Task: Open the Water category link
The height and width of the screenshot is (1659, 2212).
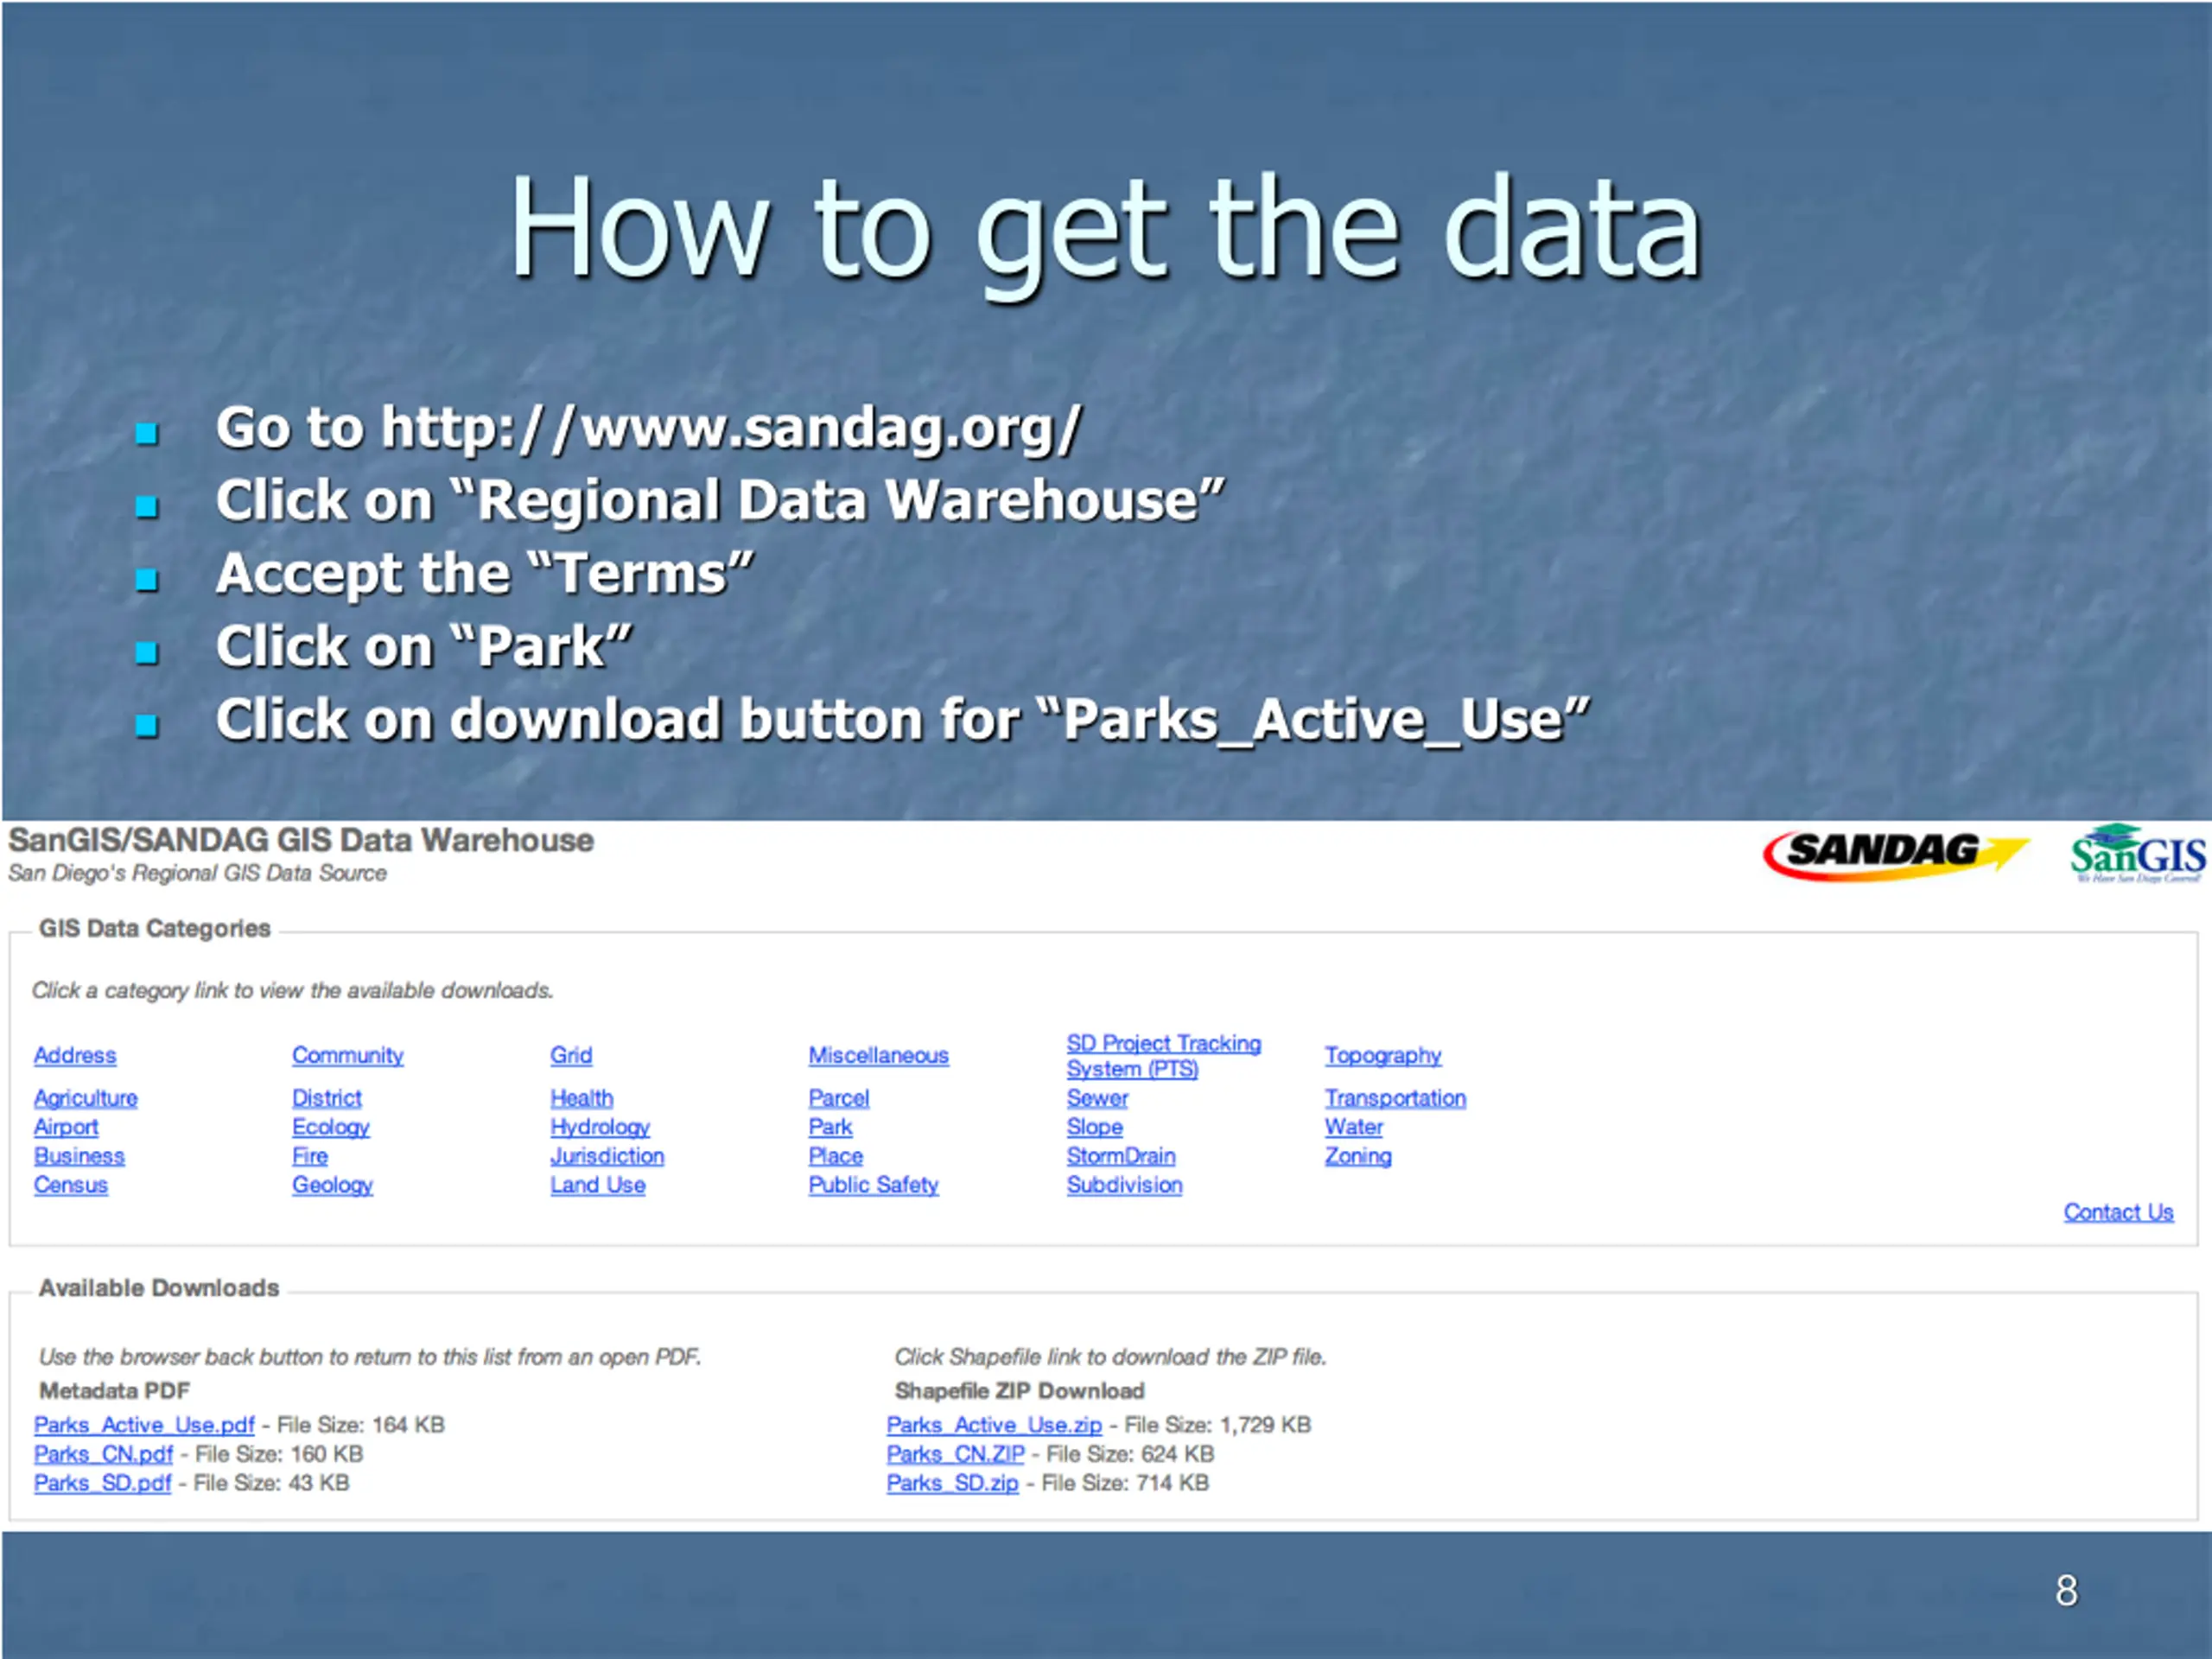Action: coord(1354,1127)
